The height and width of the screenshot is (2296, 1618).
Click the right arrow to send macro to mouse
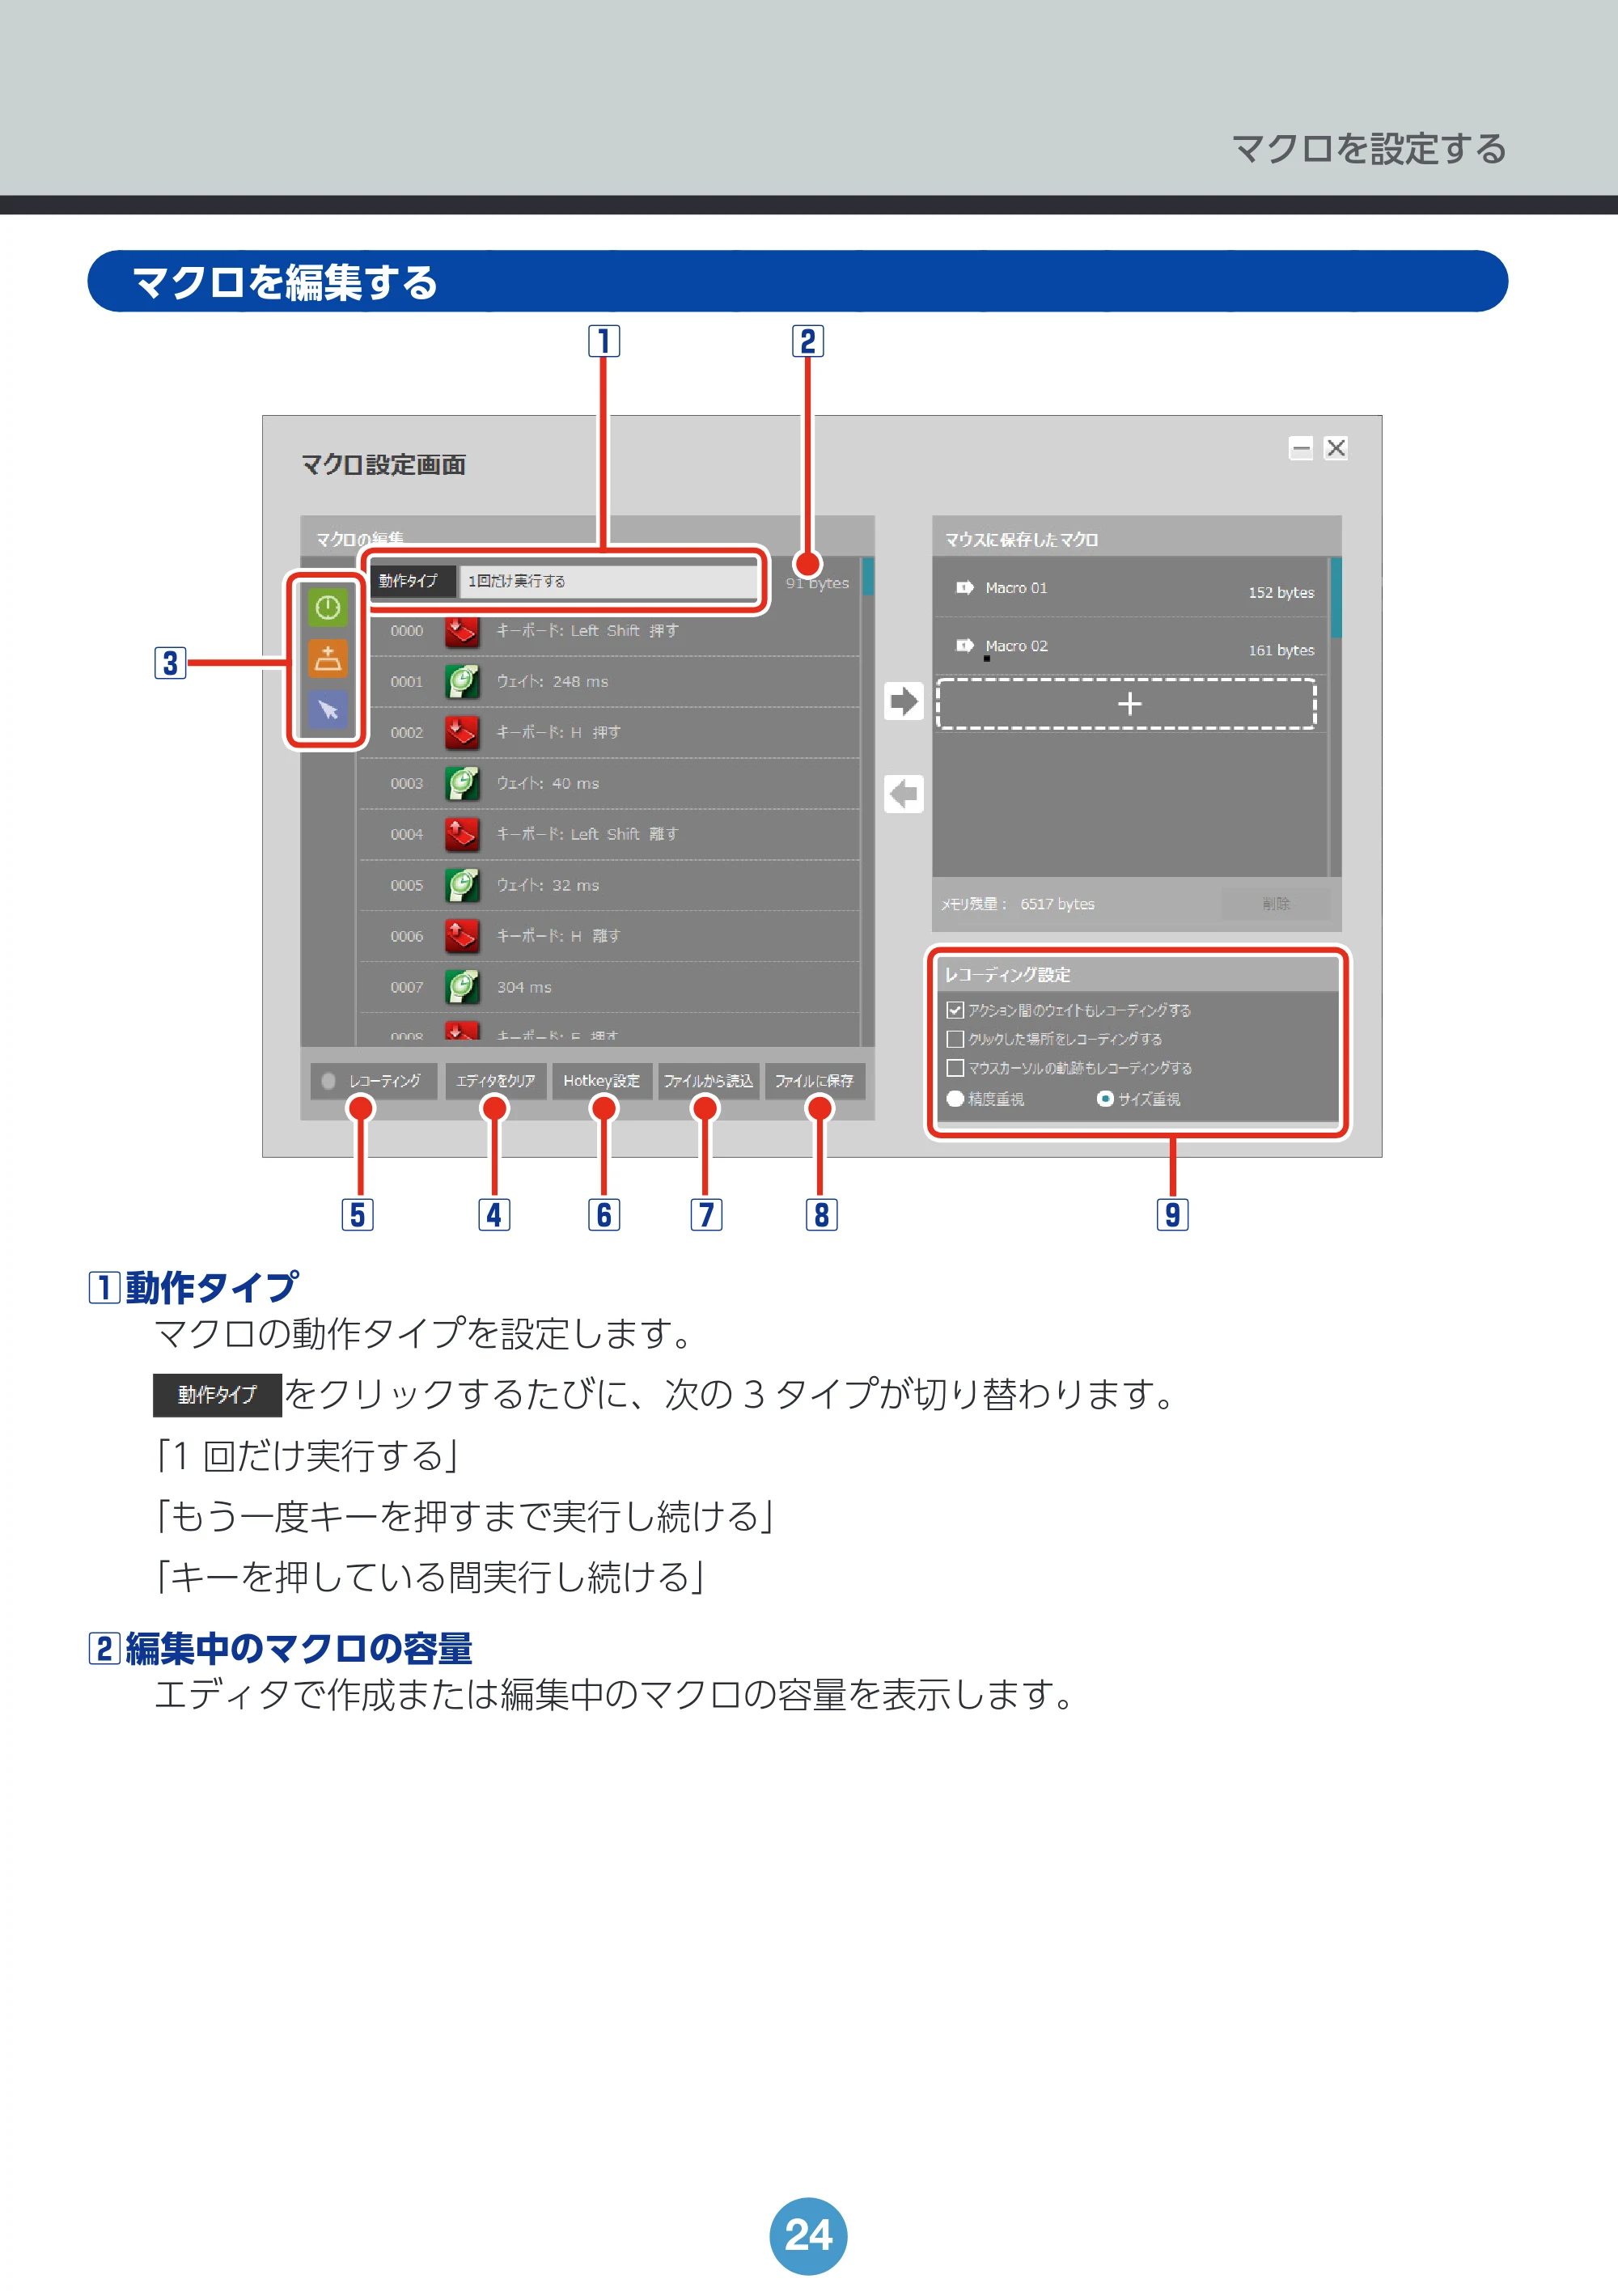point(903,701)
